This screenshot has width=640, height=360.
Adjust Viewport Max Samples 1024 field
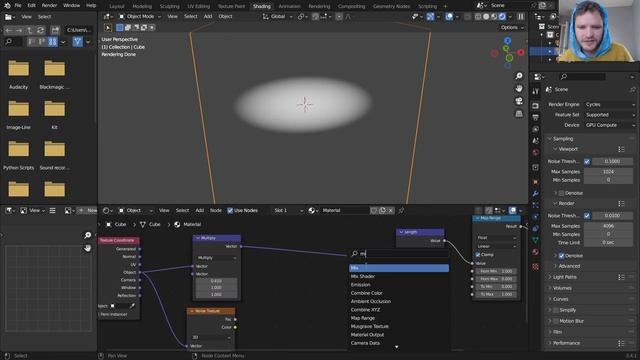(x=608, y=172)
